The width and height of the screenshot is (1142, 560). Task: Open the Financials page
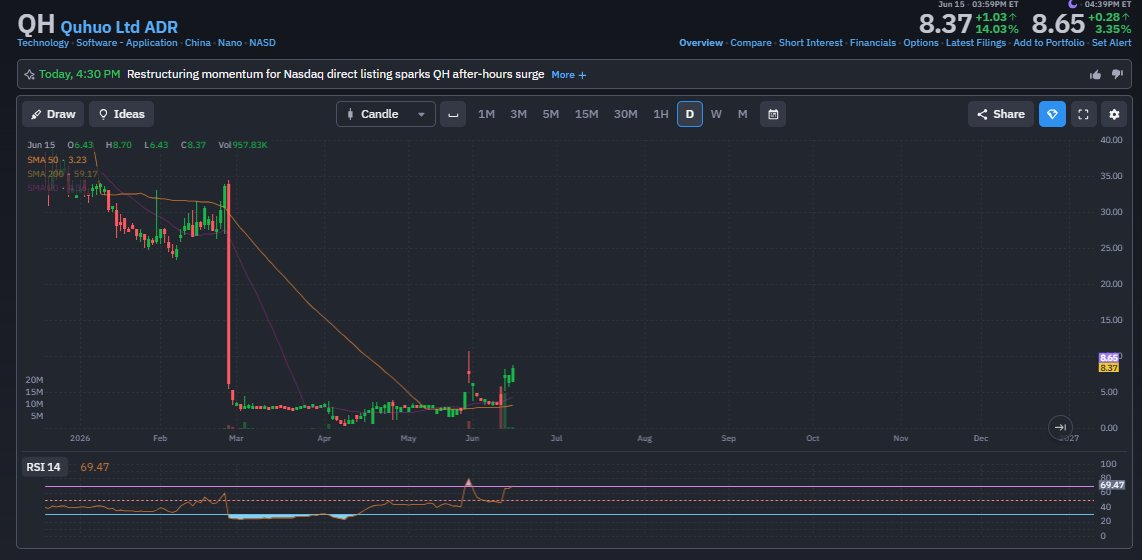[873, 43]
